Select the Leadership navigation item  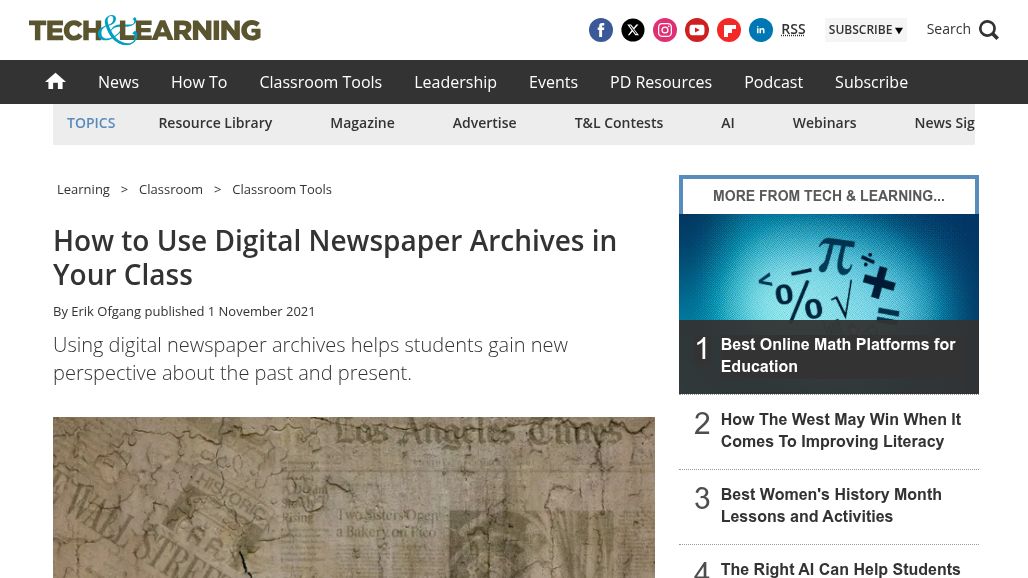[x=455, y=82]
